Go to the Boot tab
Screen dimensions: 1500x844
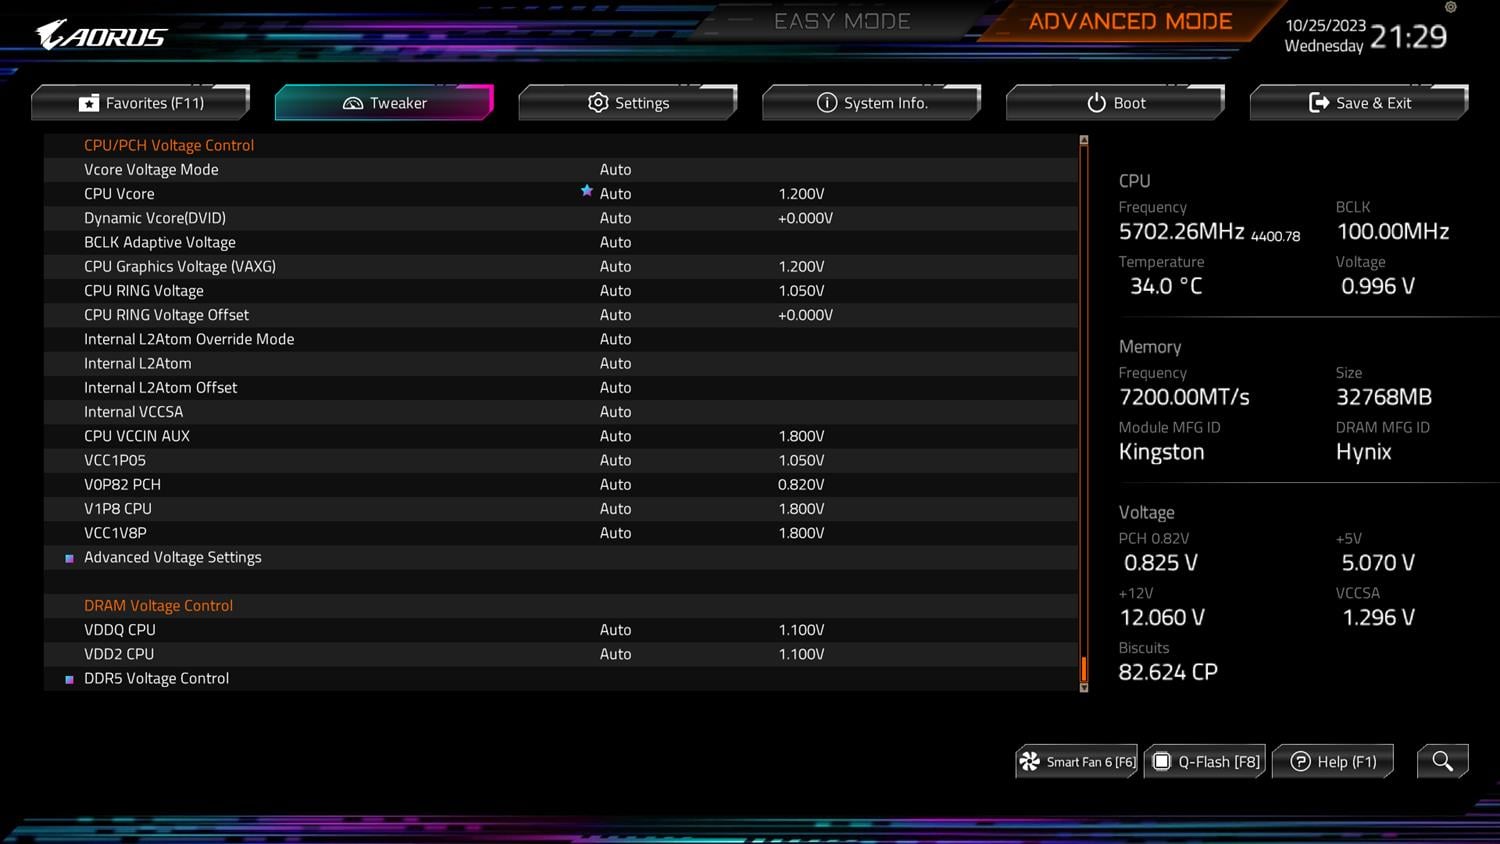[x=1116, y=103]
